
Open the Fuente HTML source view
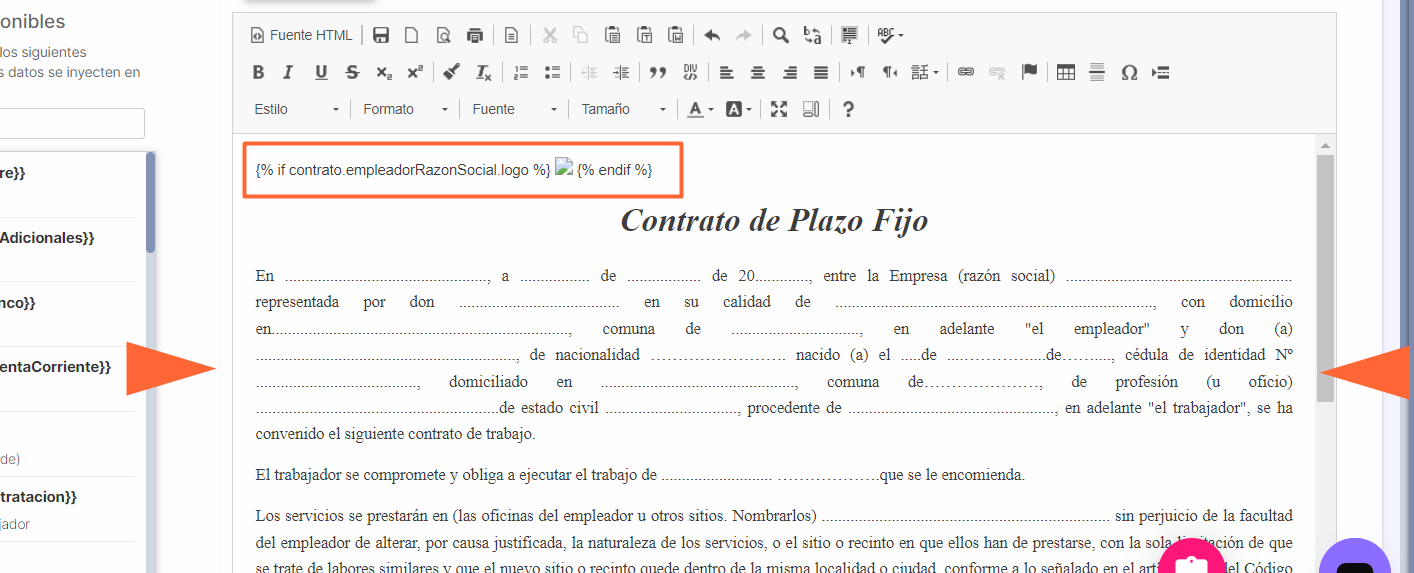click(x=302, y=35)
